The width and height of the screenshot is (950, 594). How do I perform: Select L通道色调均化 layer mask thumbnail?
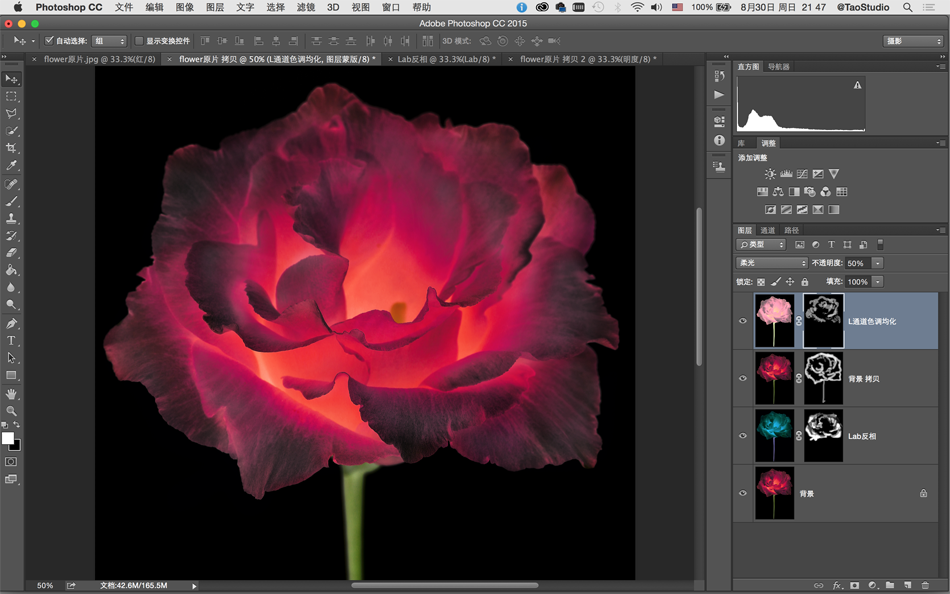[823, 321]
